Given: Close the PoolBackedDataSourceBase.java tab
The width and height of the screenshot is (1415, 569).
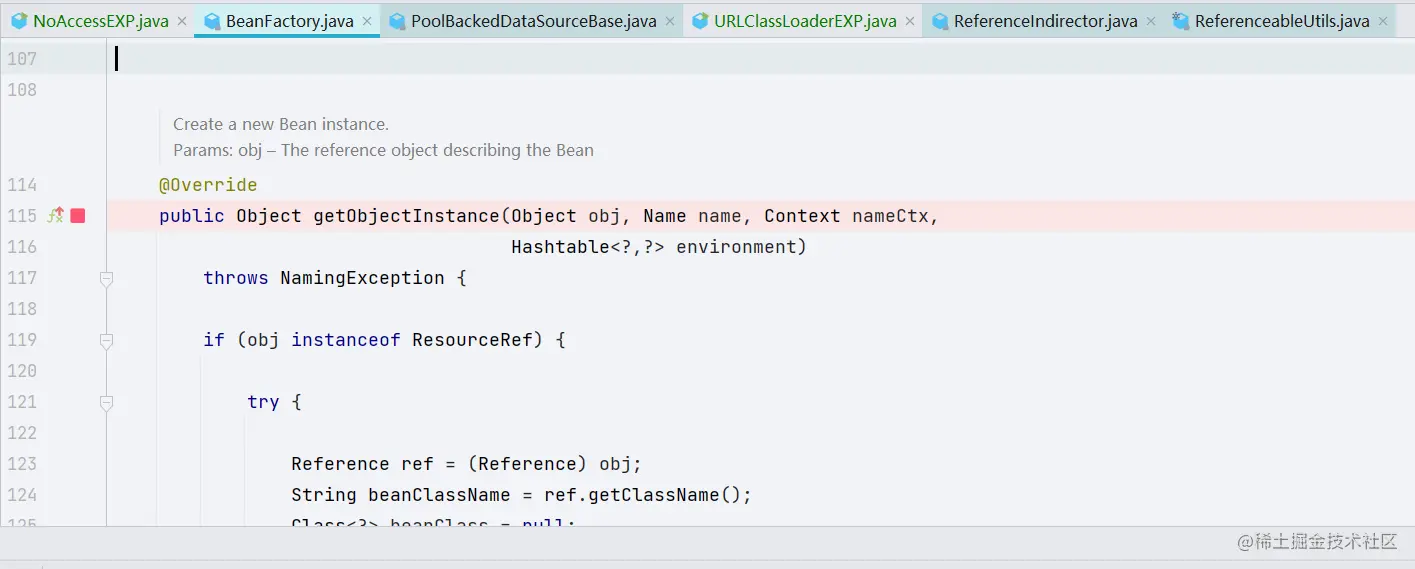Looking at the screenshot, I should [669, 21].
